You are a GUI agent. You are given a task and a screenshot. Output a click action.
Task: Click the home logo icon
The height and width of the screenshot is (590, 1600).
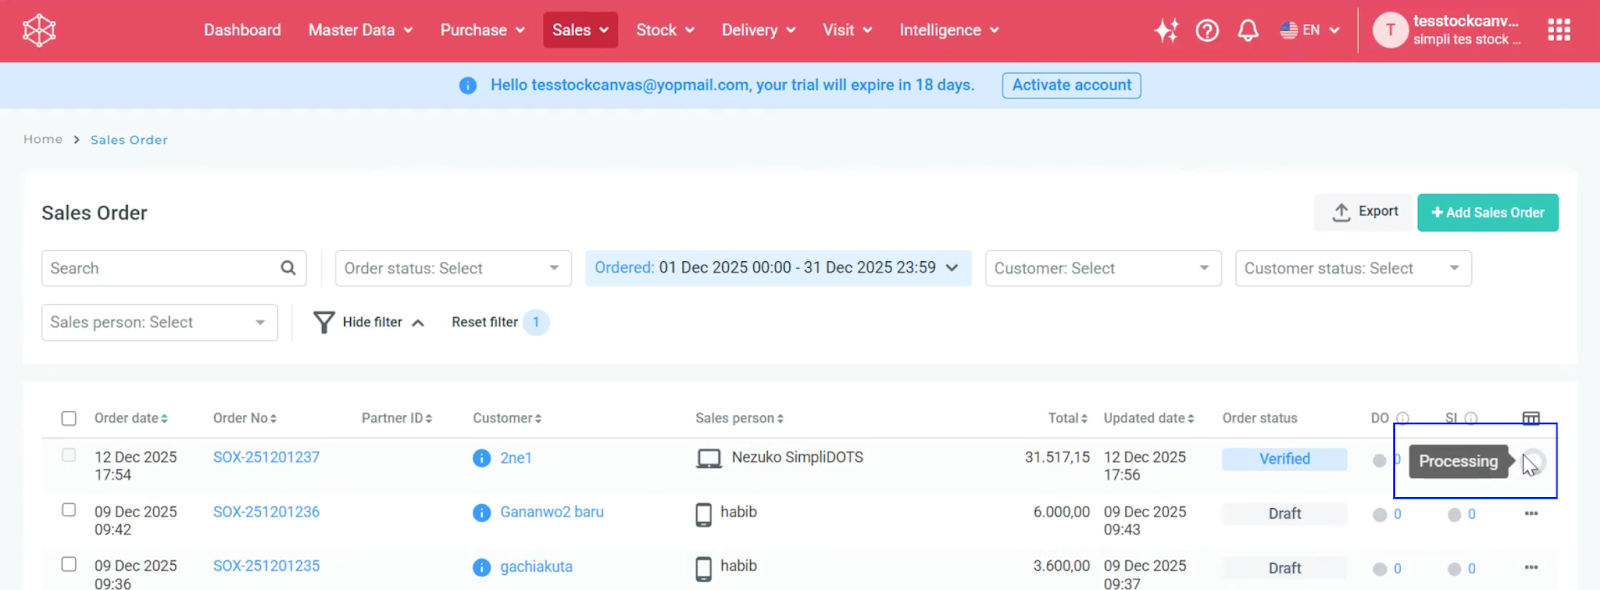click(x=39, y=30)
